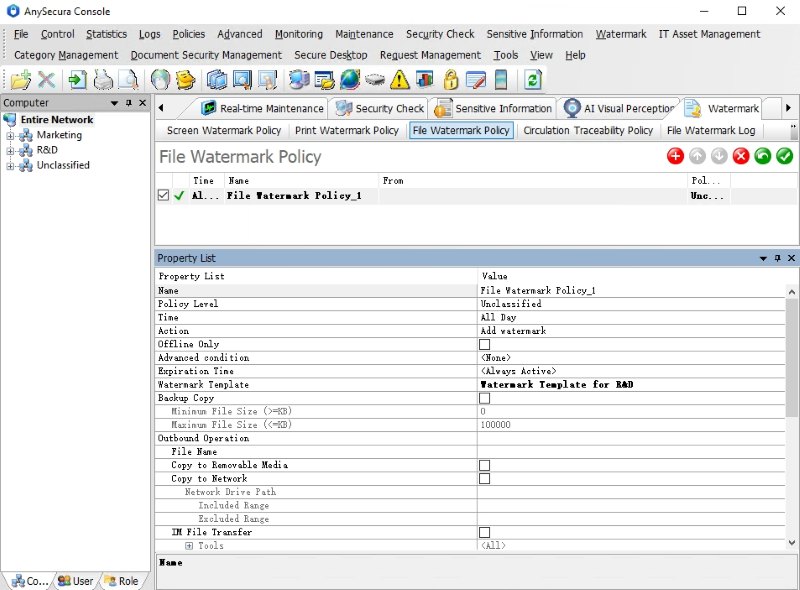The image size is (800, 590).
Task: Confirm policy changes with the green check icon
Action: 783,156
